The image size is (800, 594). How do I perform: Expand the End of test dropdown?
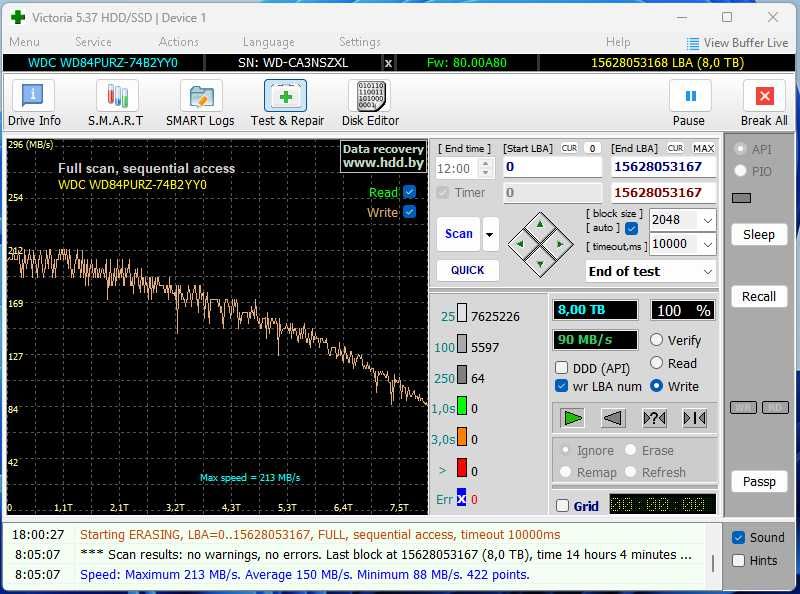coord(708,271)
